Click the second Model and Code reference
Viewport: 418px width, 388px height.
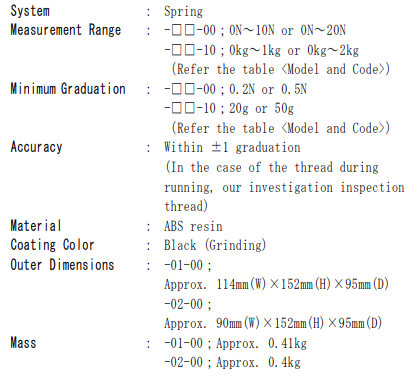(280, 128)
